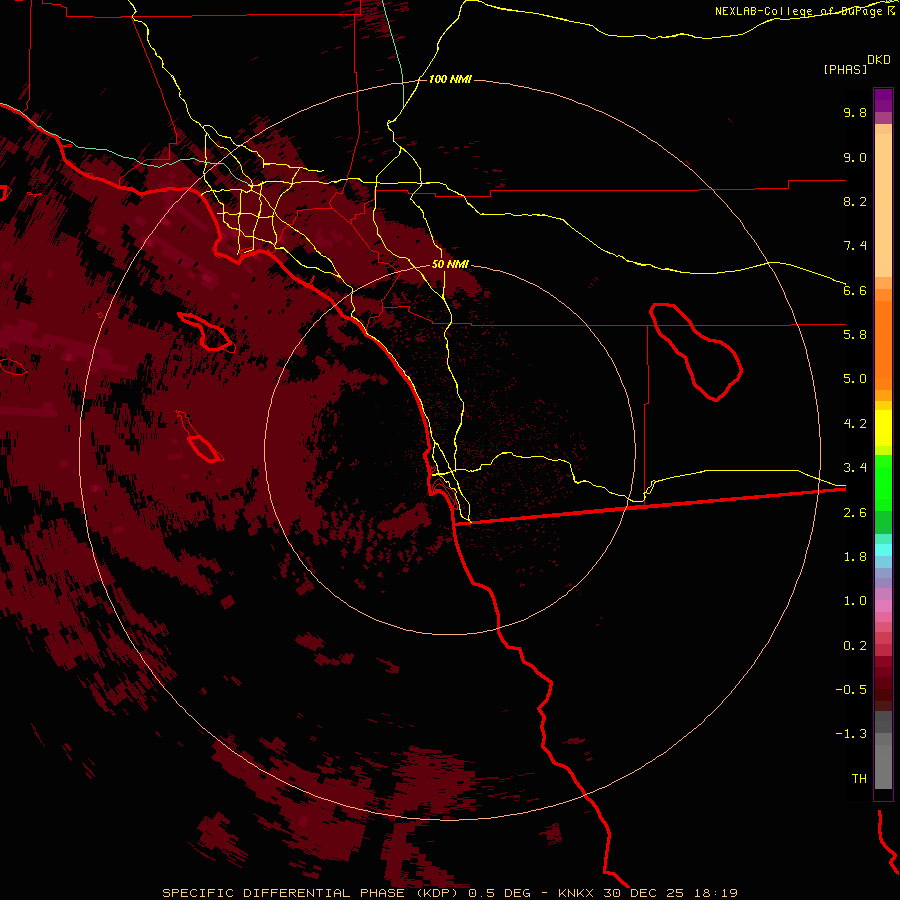The image size is (900, 900).
Task: Click the -1.3 scale label
Action: point(851,734)
